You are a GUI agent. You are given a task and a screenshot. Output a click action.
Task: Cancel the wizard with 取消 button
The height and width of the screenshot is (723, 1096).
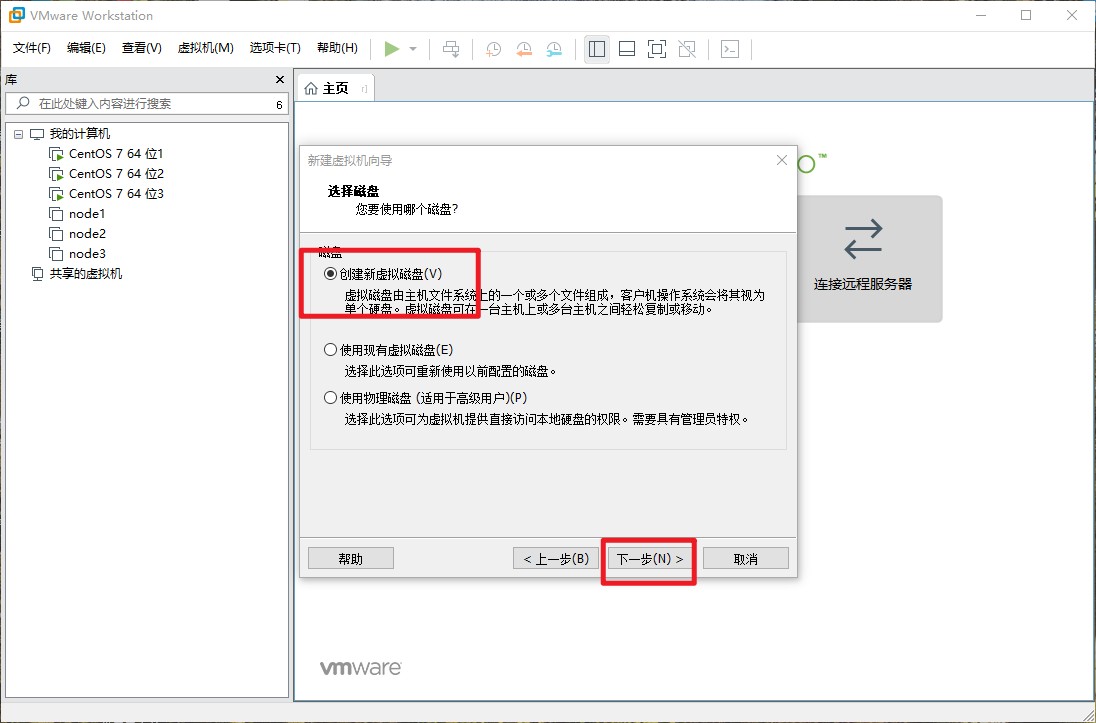[x=746, y=559]
